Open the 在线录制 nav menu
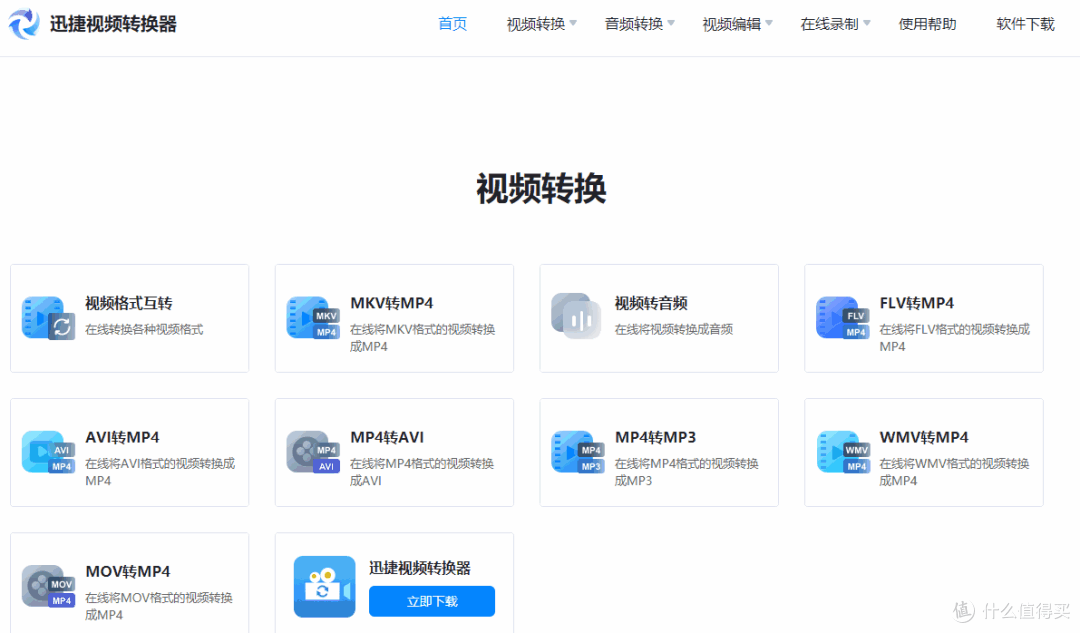The width and height of the screenshot is (1080, 633). tap(829, 24)
